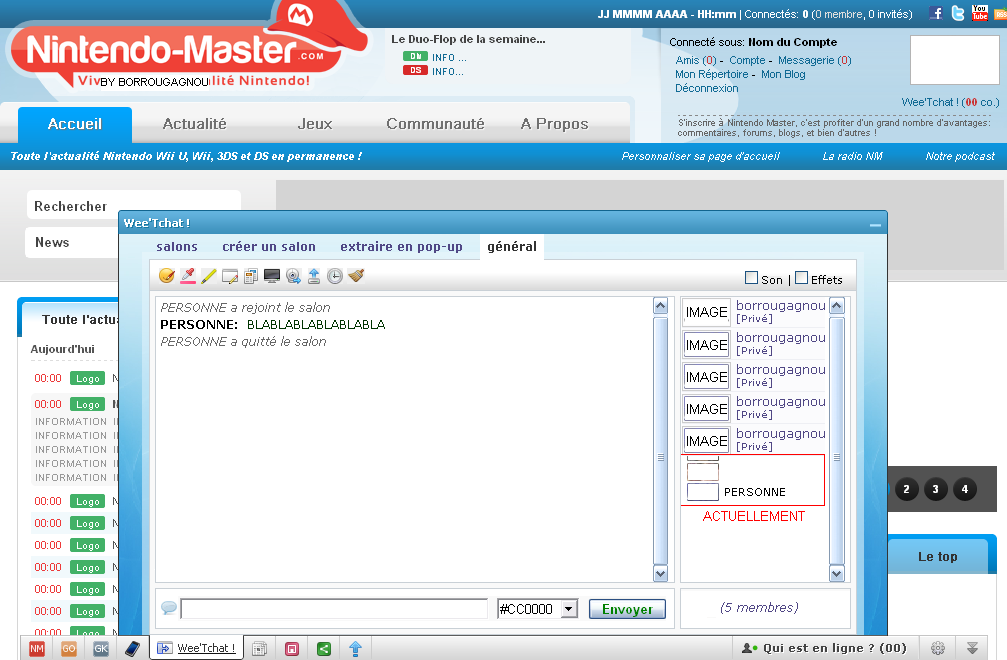Open the Jeux navigation menu
This screenshot has height=660, width=1007.
(x=315, y=124)
